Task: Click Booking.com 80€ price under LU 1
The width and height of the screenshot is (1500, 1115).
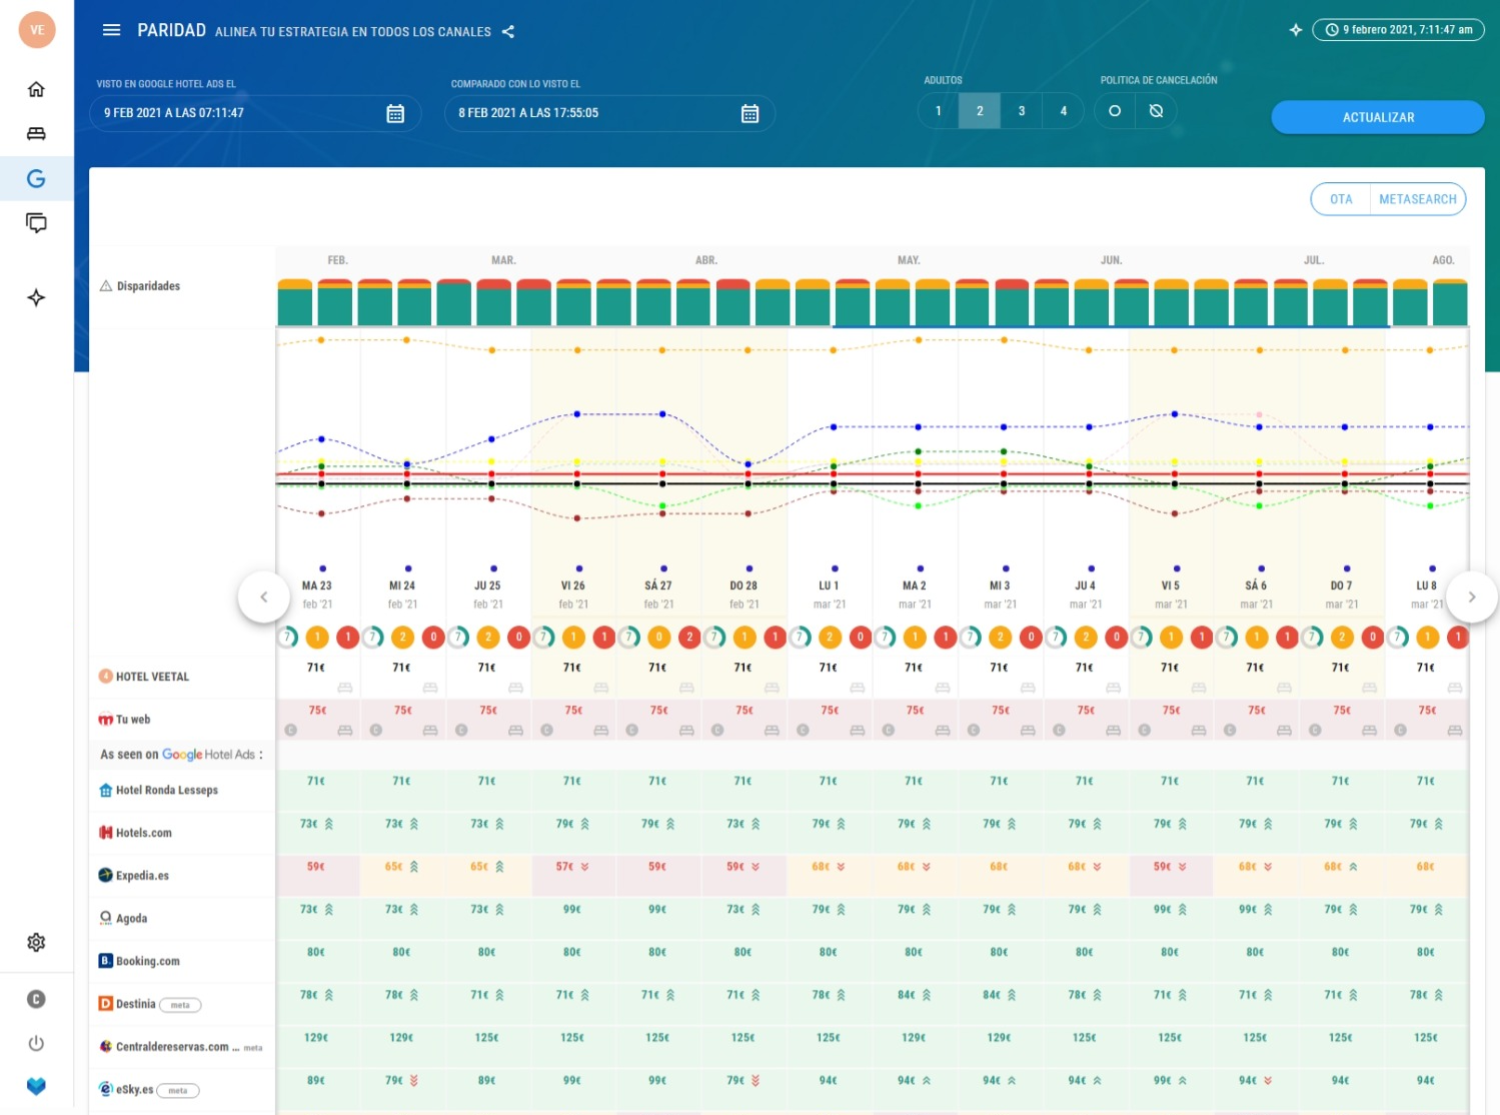Action: (828, 952)
